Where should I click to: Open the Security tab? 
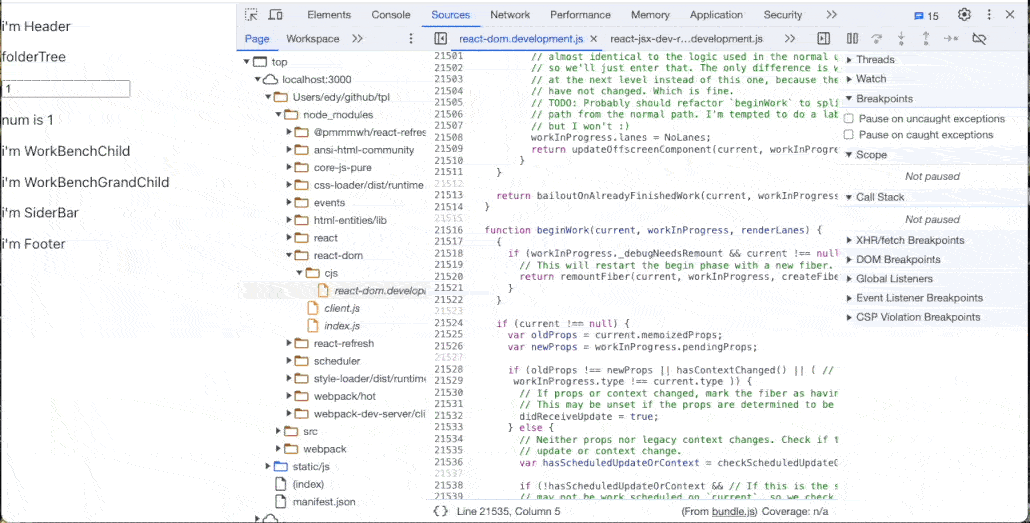782,14
